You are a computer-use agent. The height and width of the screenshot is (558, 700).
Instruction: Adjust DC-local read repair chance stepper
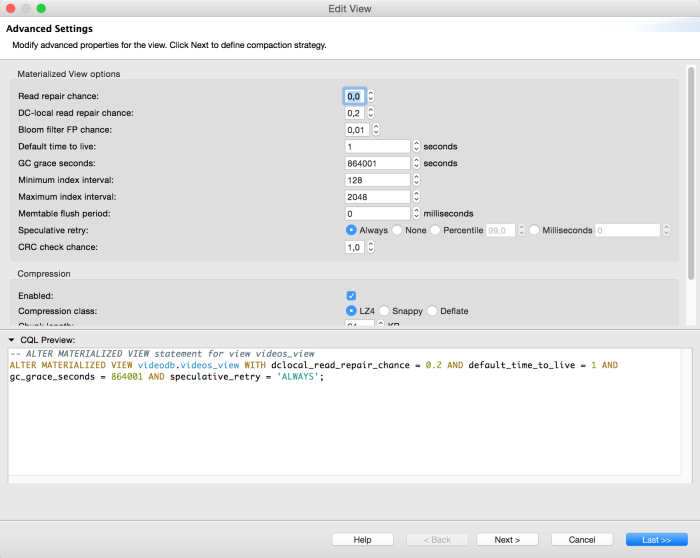(371, 113)
